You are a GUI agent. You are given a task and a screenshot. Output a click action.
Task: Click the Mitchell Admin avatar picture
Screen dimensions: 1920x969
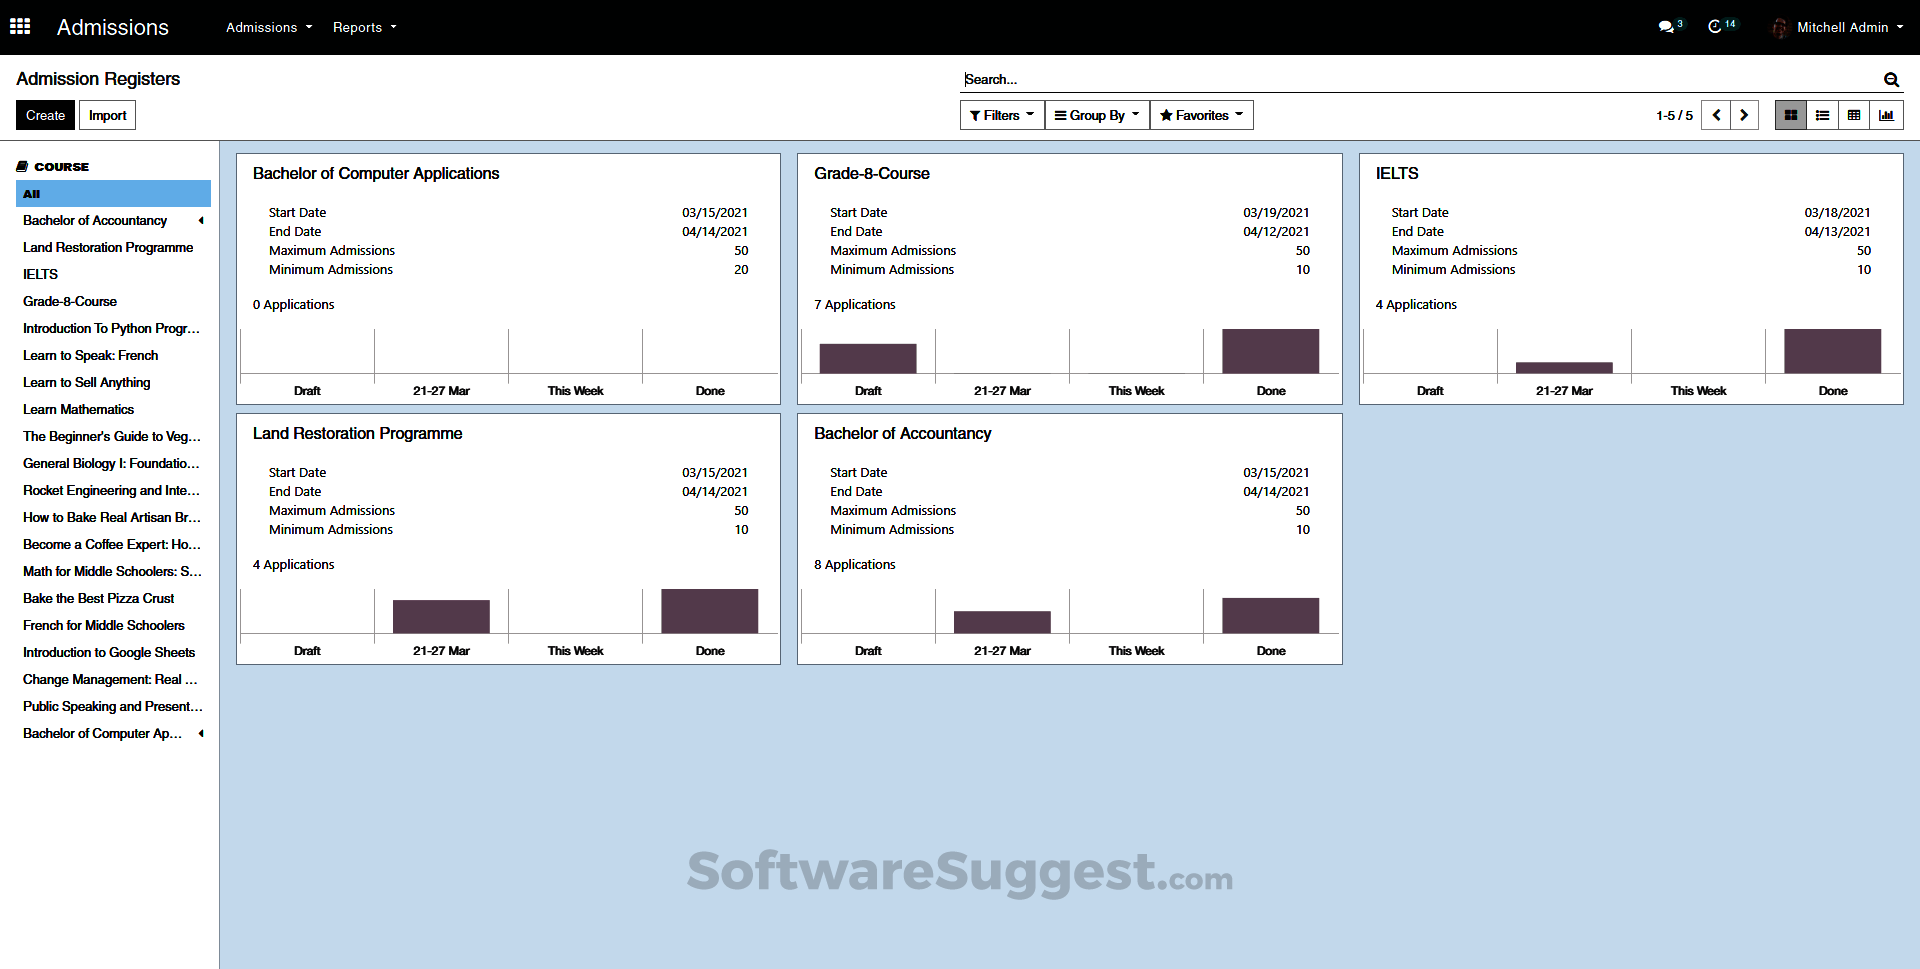[x=1780, y=28]
